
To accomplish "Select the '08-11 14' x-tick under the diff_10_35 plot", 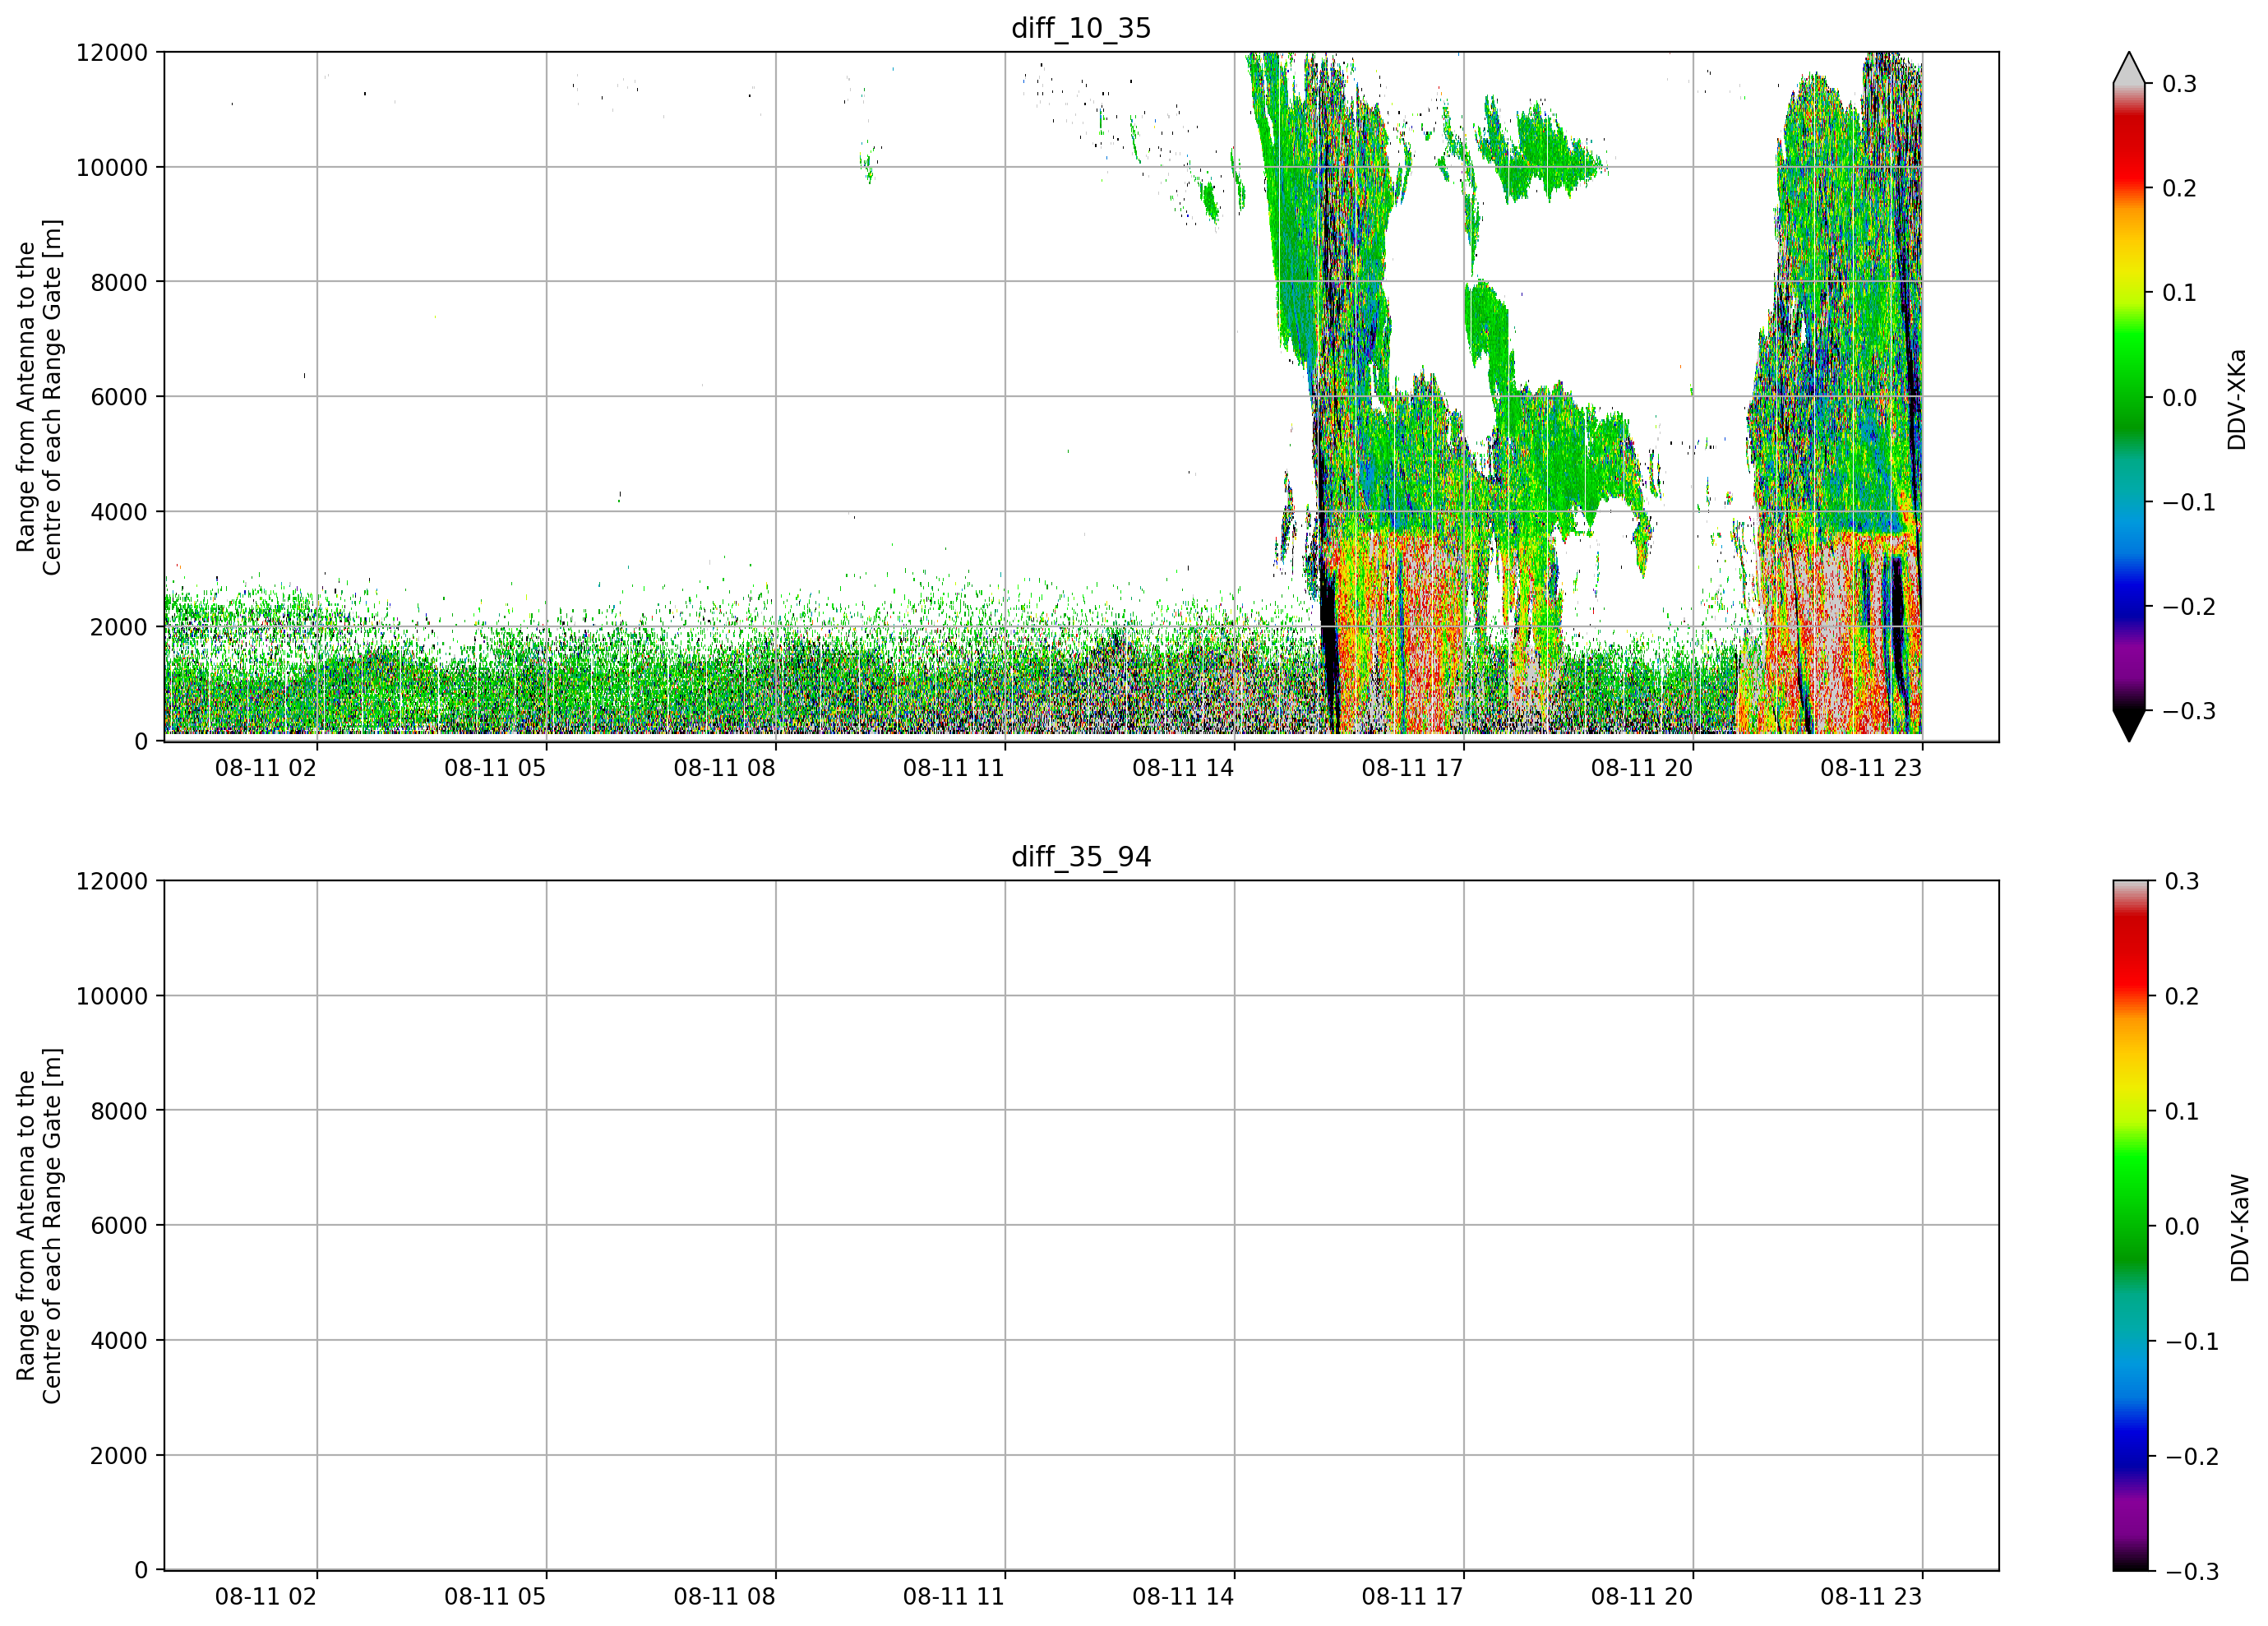I will coord(1183,768).
